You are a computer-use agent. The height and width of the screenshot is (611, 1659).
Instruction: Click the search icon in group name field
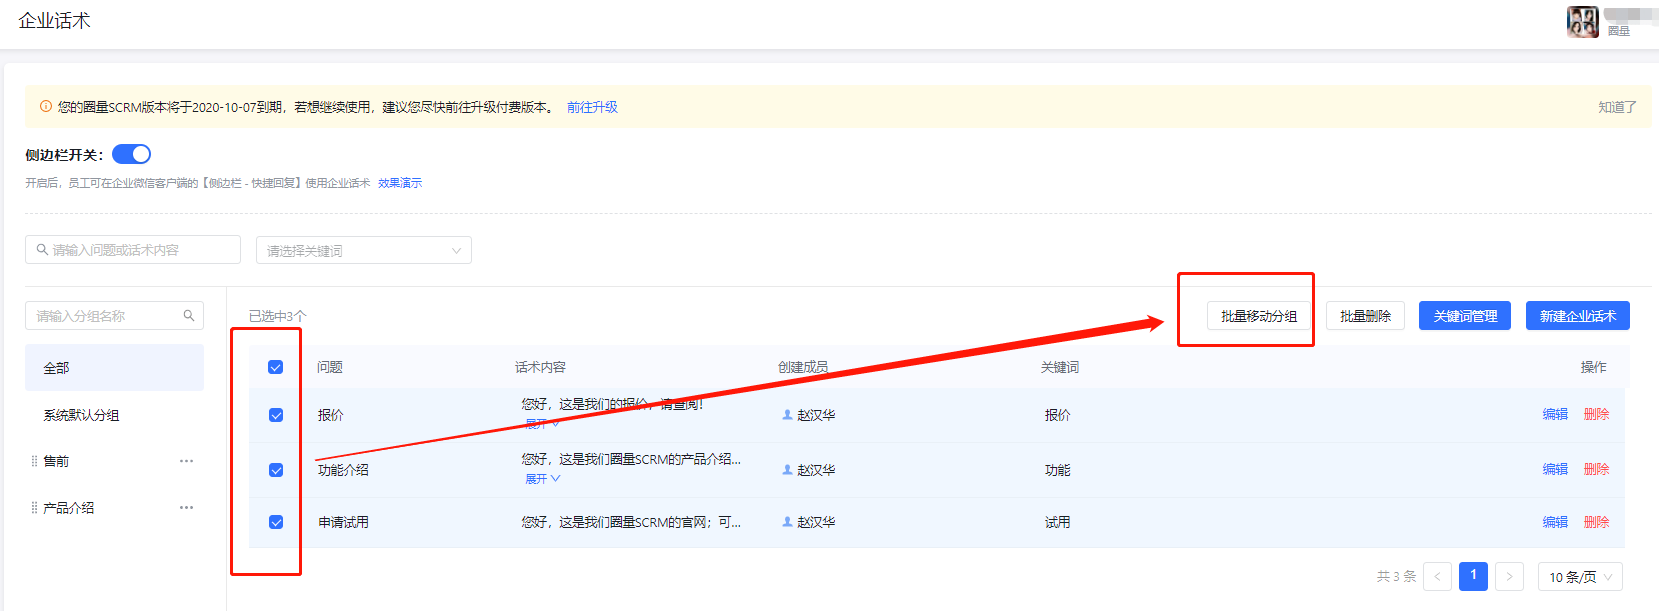189,316
